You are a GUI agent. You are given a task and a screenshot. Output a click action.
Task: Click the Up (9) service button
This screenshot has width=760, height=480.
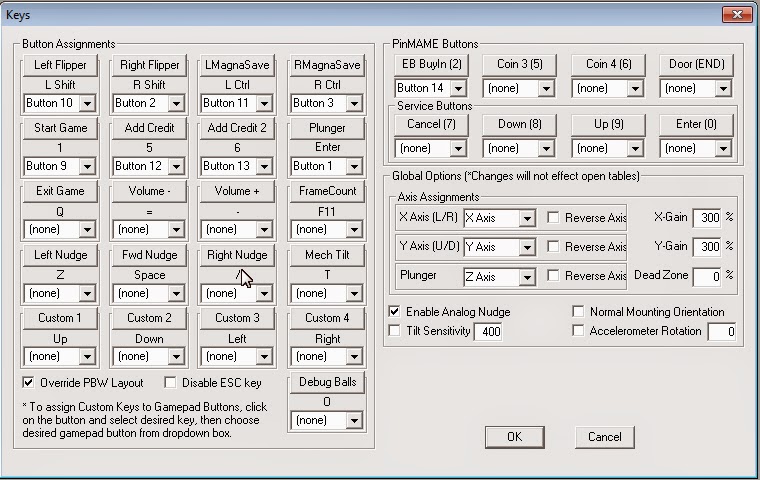608,125
